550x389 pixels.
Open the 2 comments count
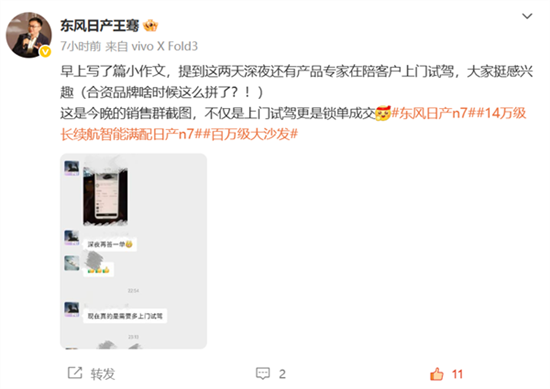point(282,374)
